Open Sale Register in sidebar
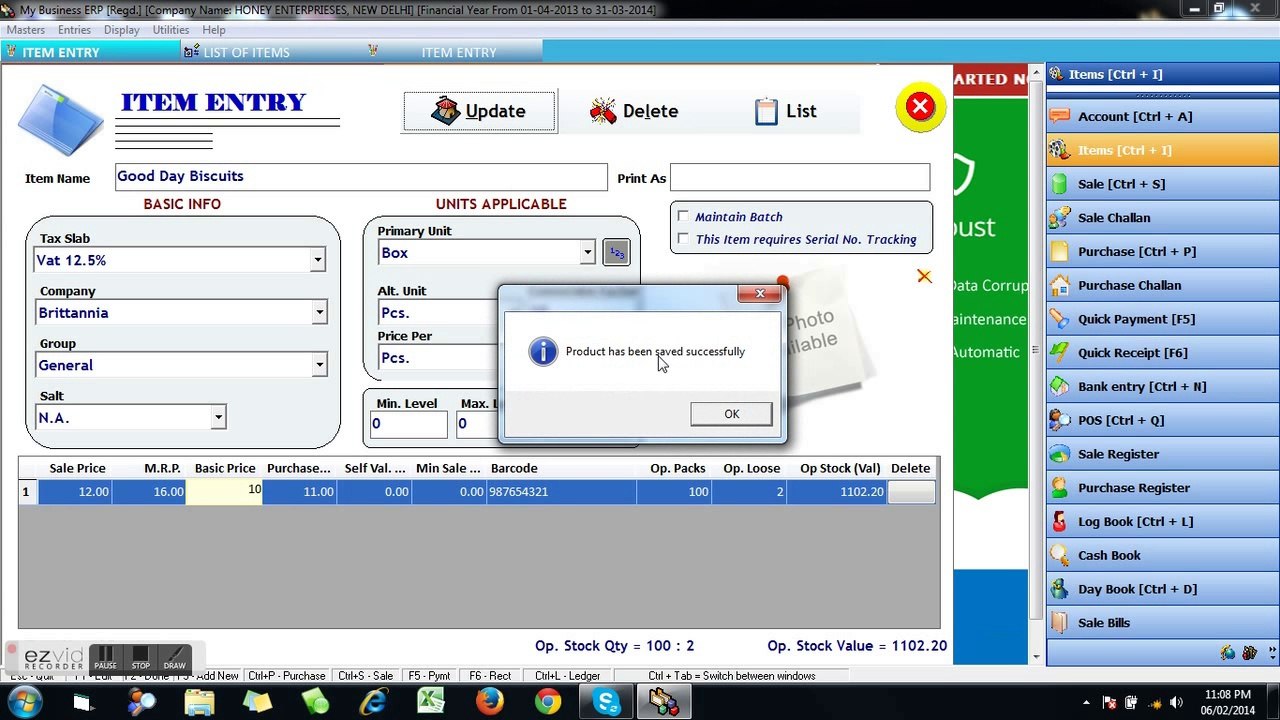This screenshot has height=720, width=1280. pos(1162,454)
